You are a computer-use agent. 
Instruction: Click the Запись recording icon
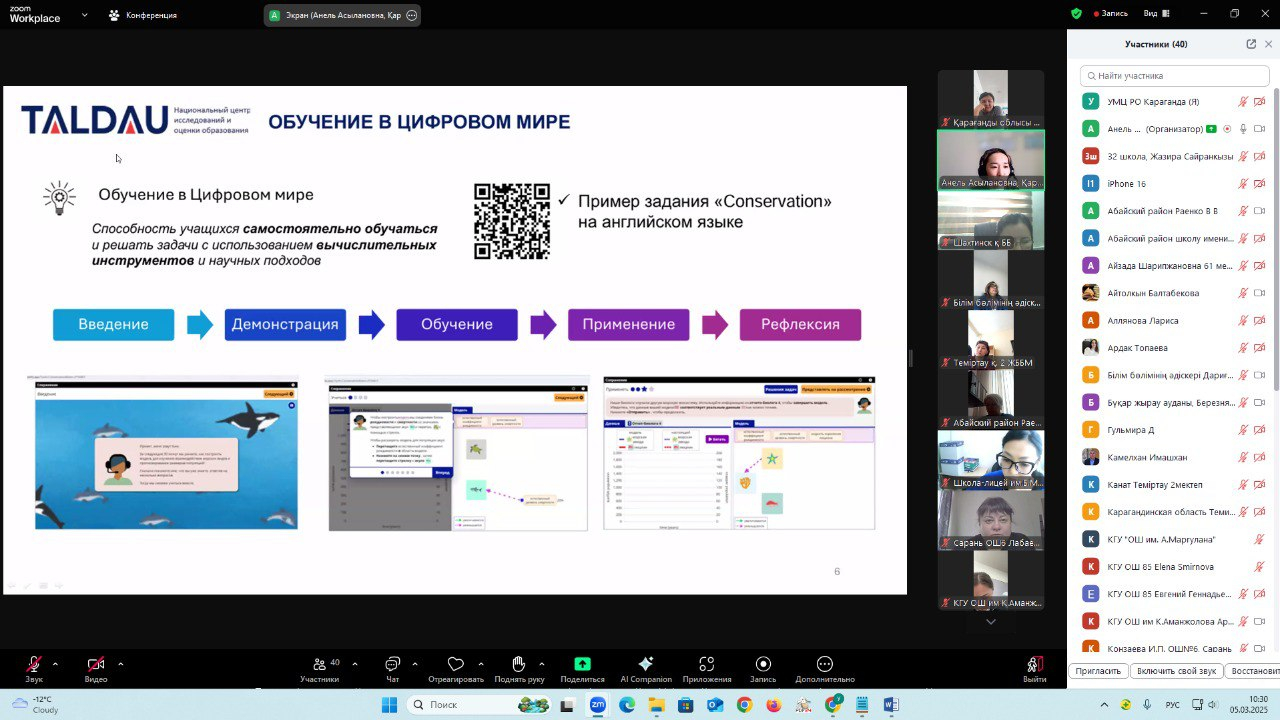762,665
